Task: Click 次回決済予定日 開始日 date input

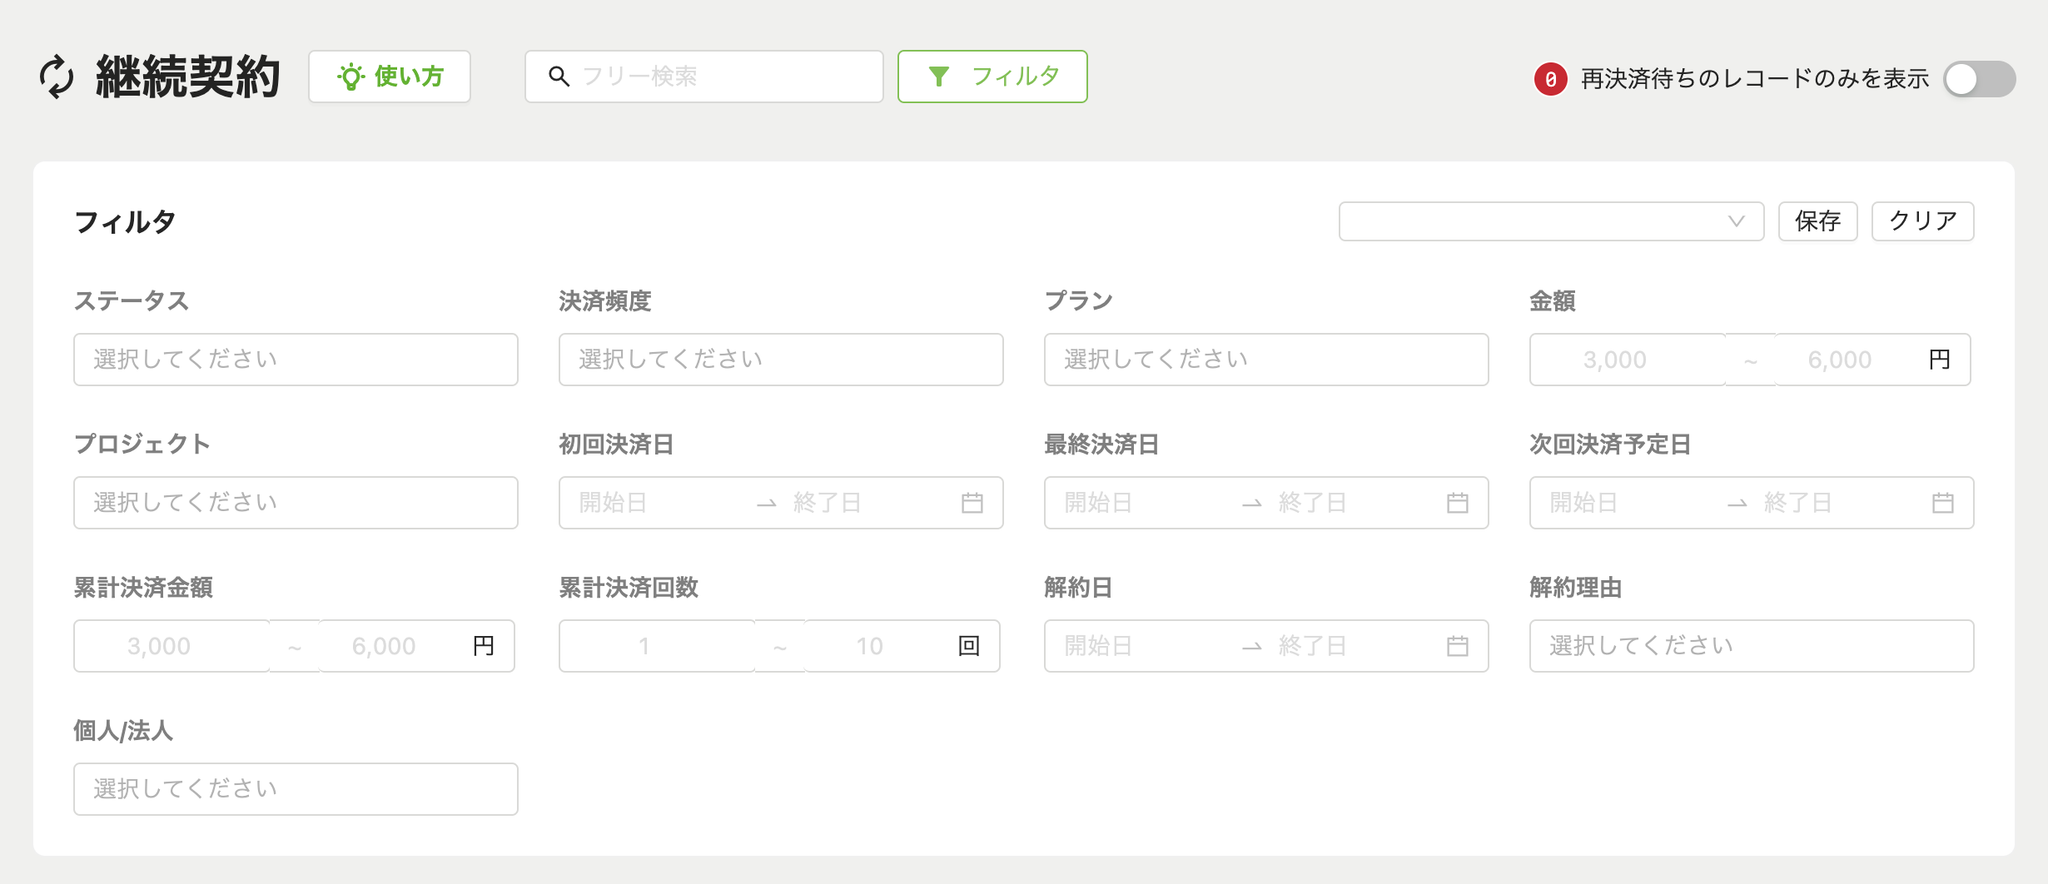Action: coord(1630,503)
